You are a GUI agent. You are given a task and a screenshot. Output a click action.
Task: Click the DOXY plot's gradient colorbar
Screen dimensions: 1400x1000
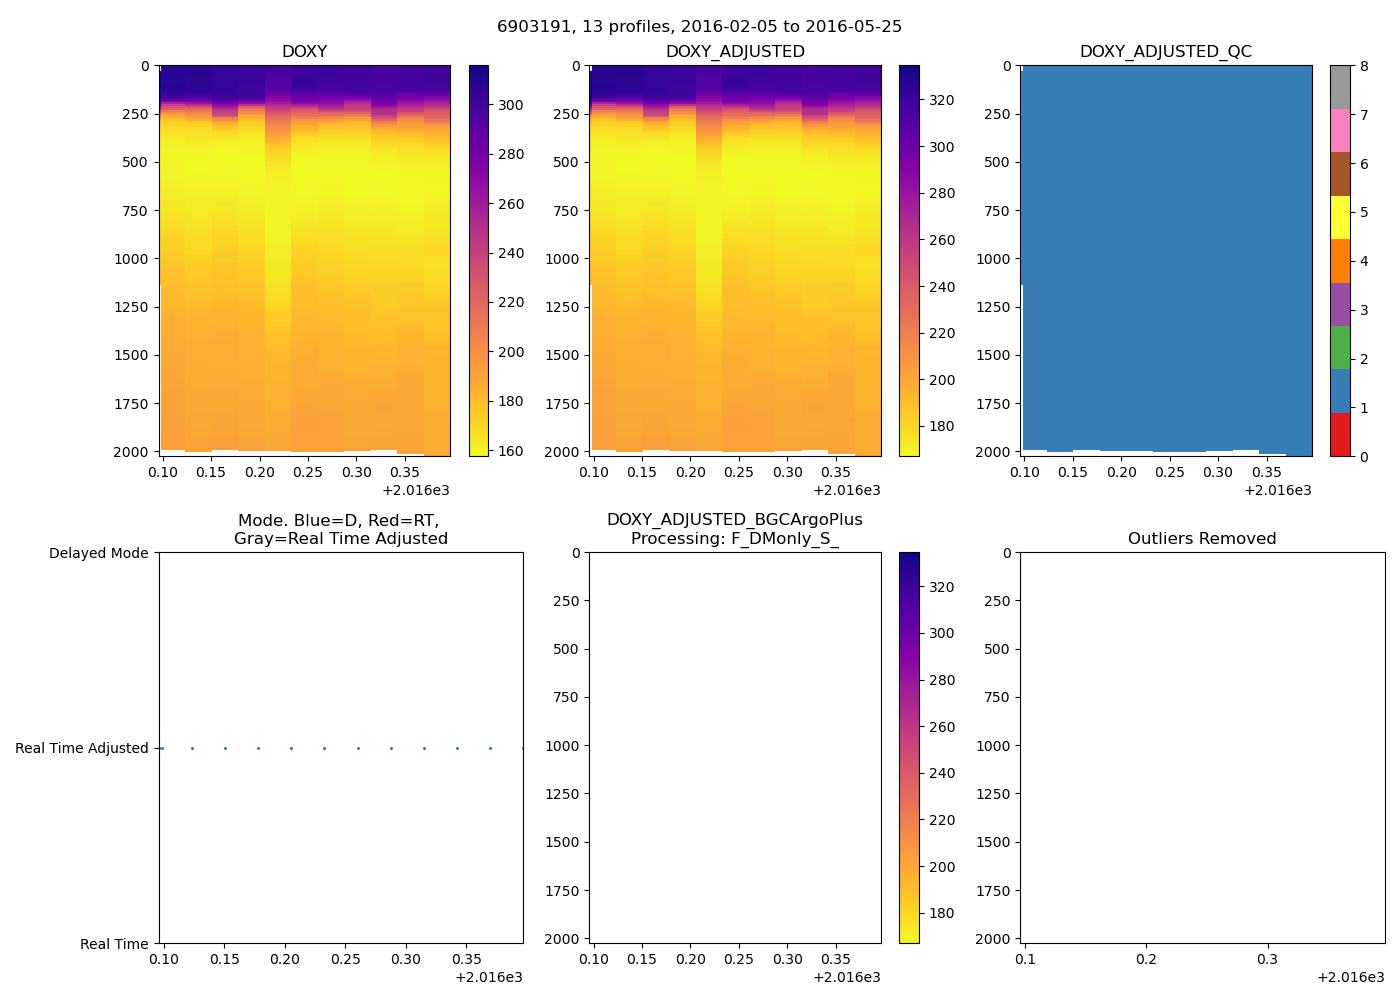479,260
